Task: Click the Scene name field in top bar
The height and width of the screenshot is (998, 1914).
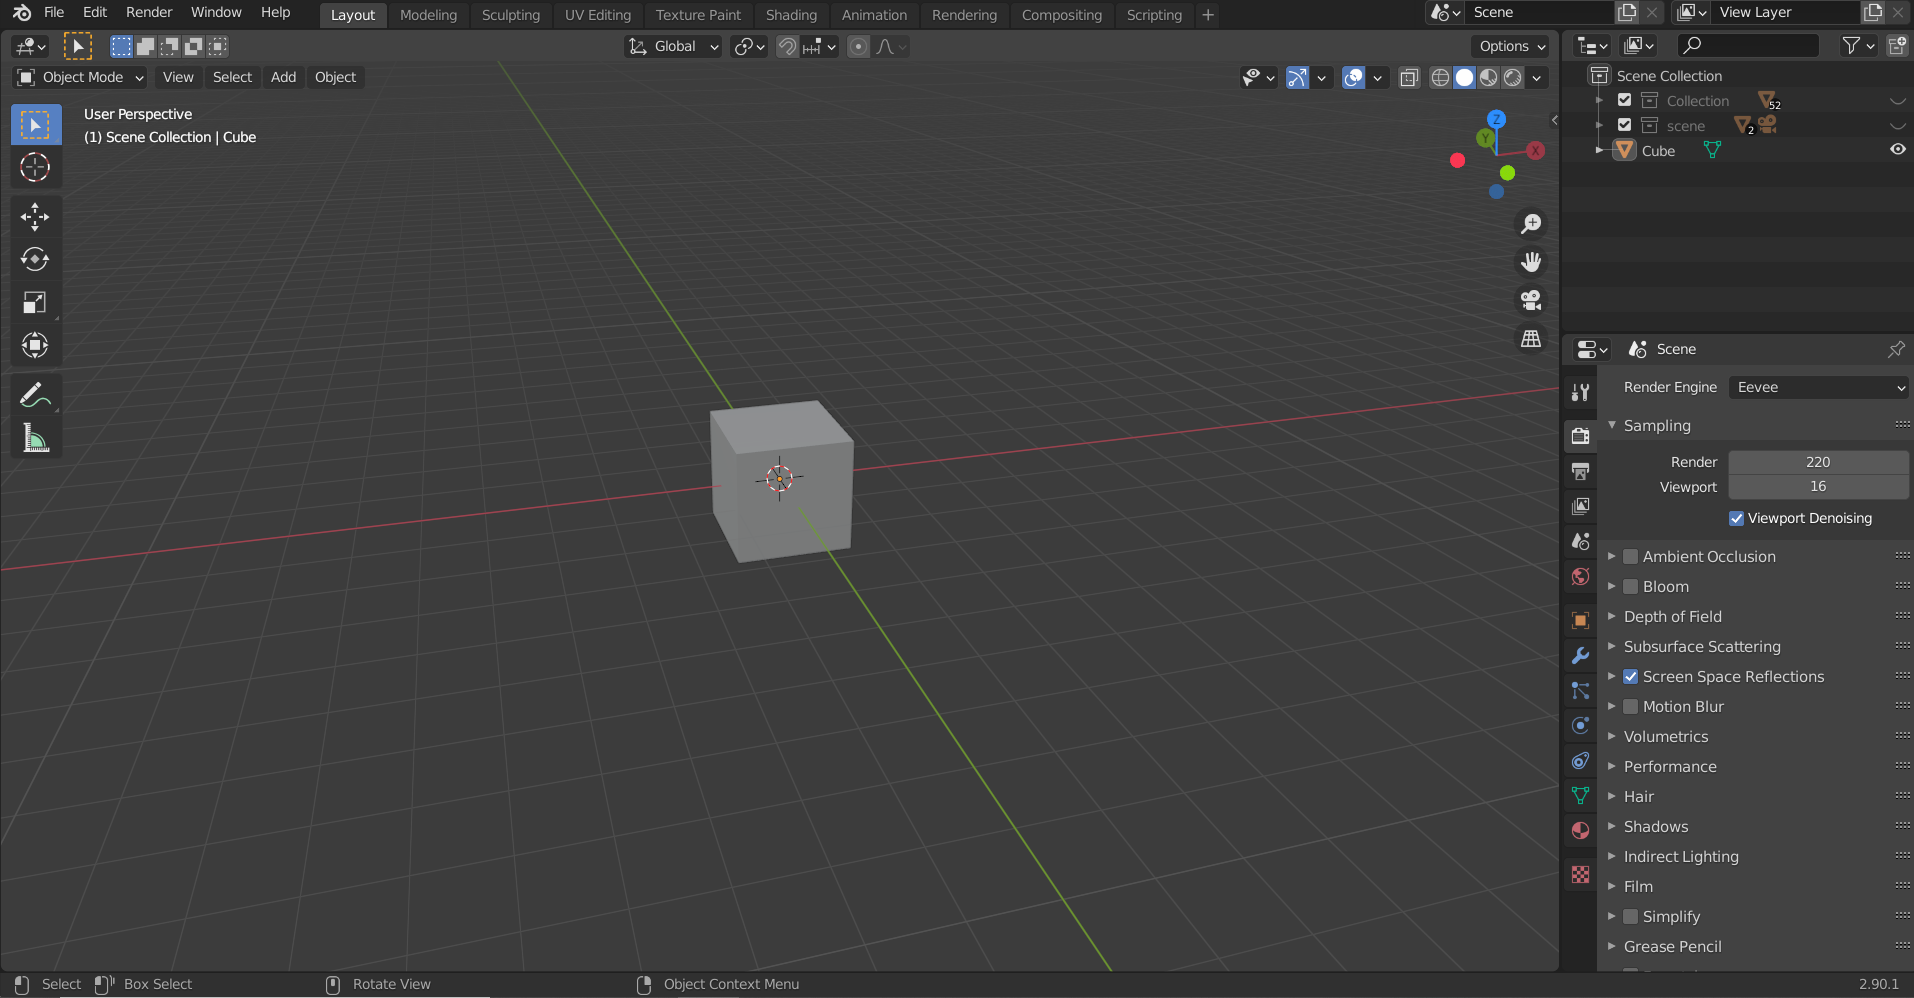Action: click(1539, 12)
